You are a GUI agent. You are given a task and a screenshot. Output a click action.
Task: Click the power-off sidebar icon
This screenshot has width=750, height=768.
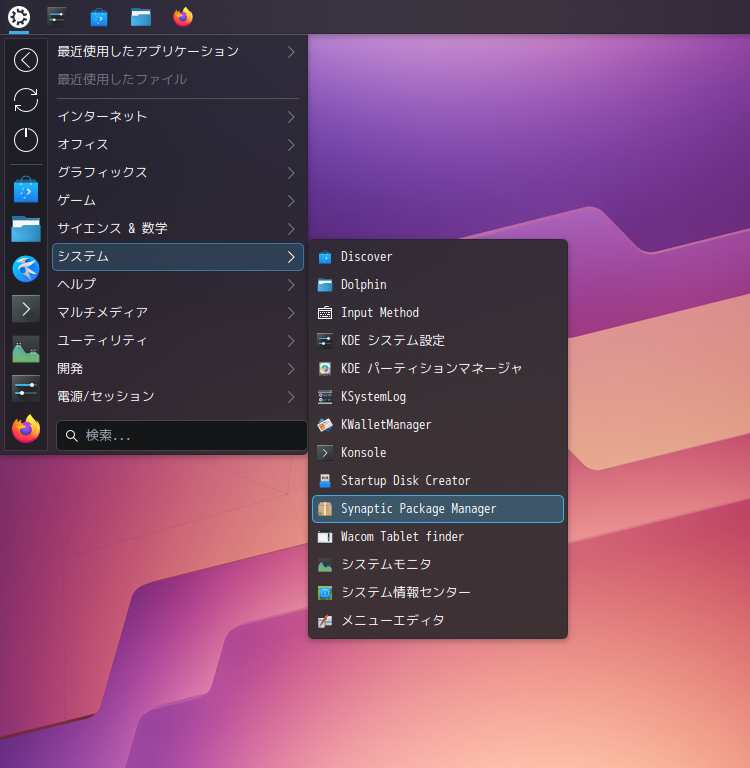pos(26,140)
